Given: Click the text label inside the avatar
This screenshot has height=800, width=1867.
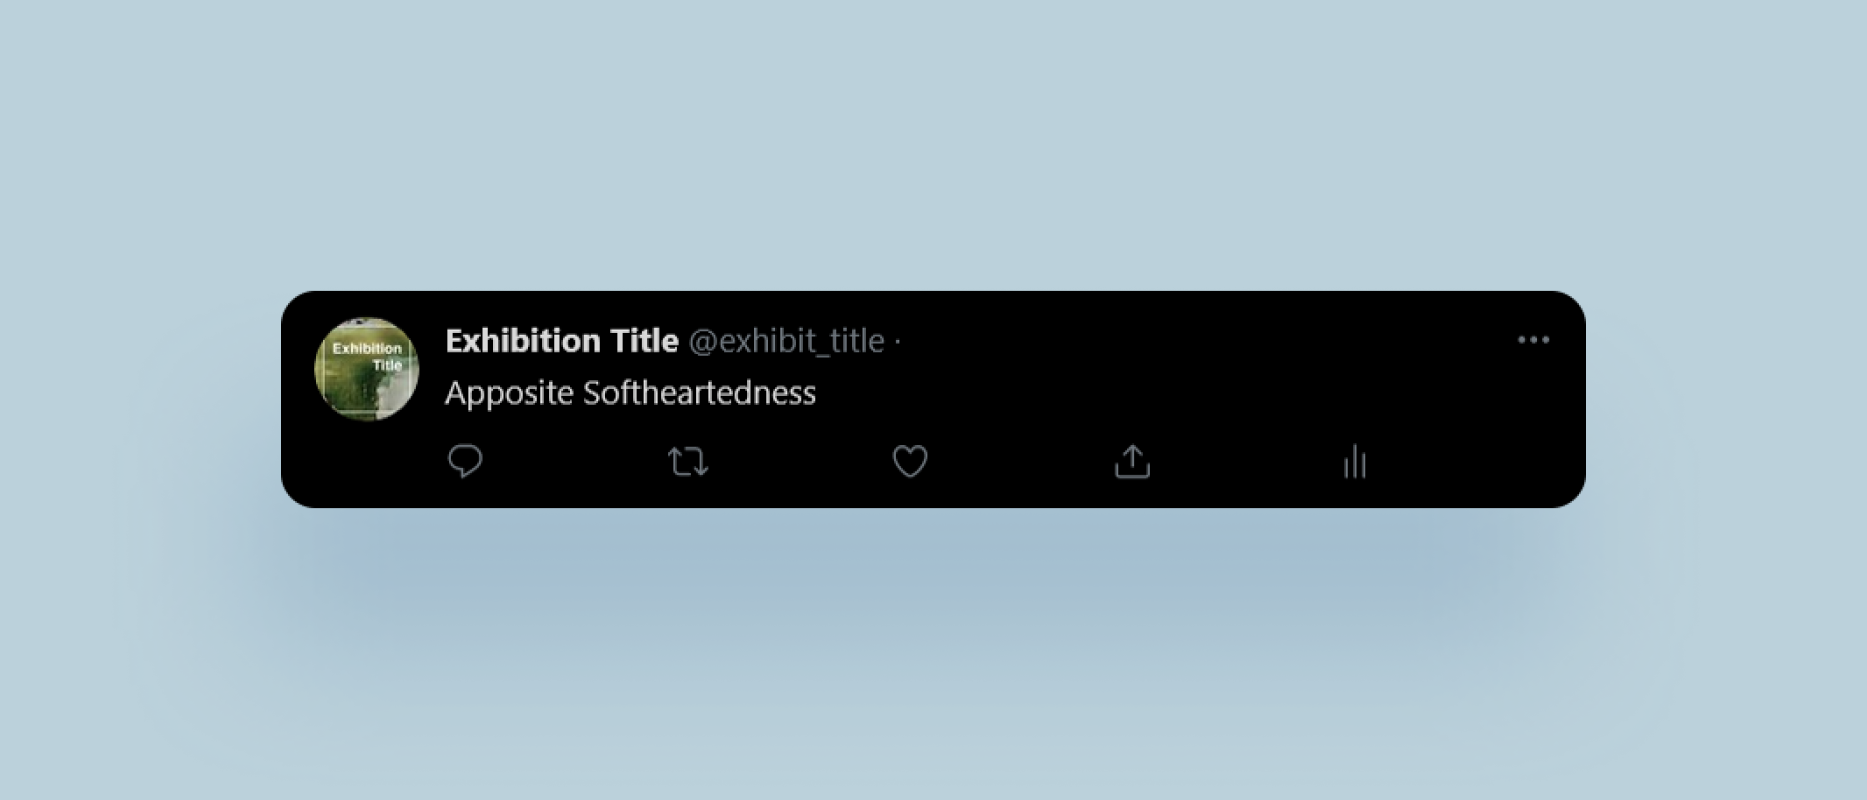Looking at the screenshot, I should [x=368, y=356].
